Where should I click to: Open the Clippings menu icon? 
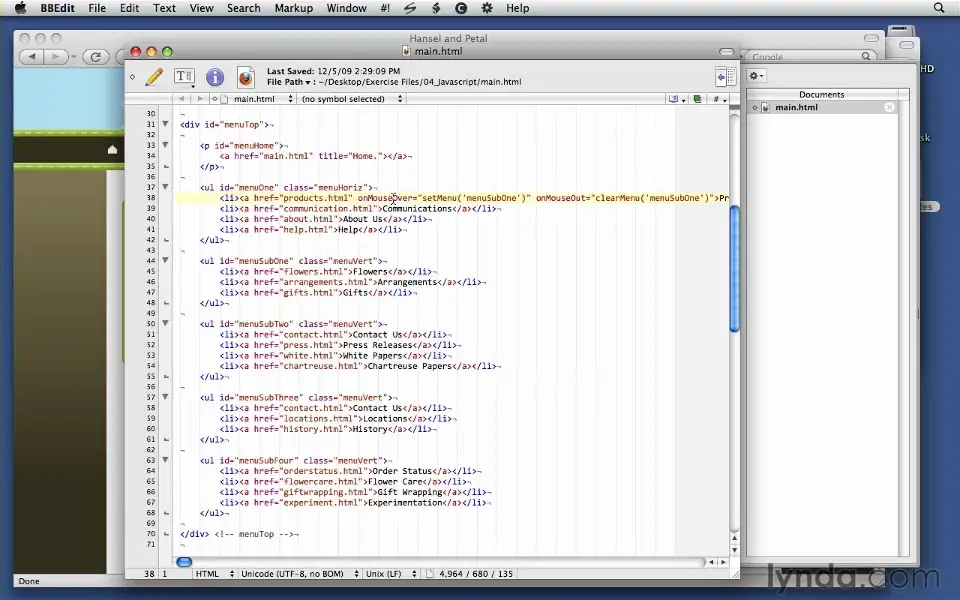coord(435,8)
